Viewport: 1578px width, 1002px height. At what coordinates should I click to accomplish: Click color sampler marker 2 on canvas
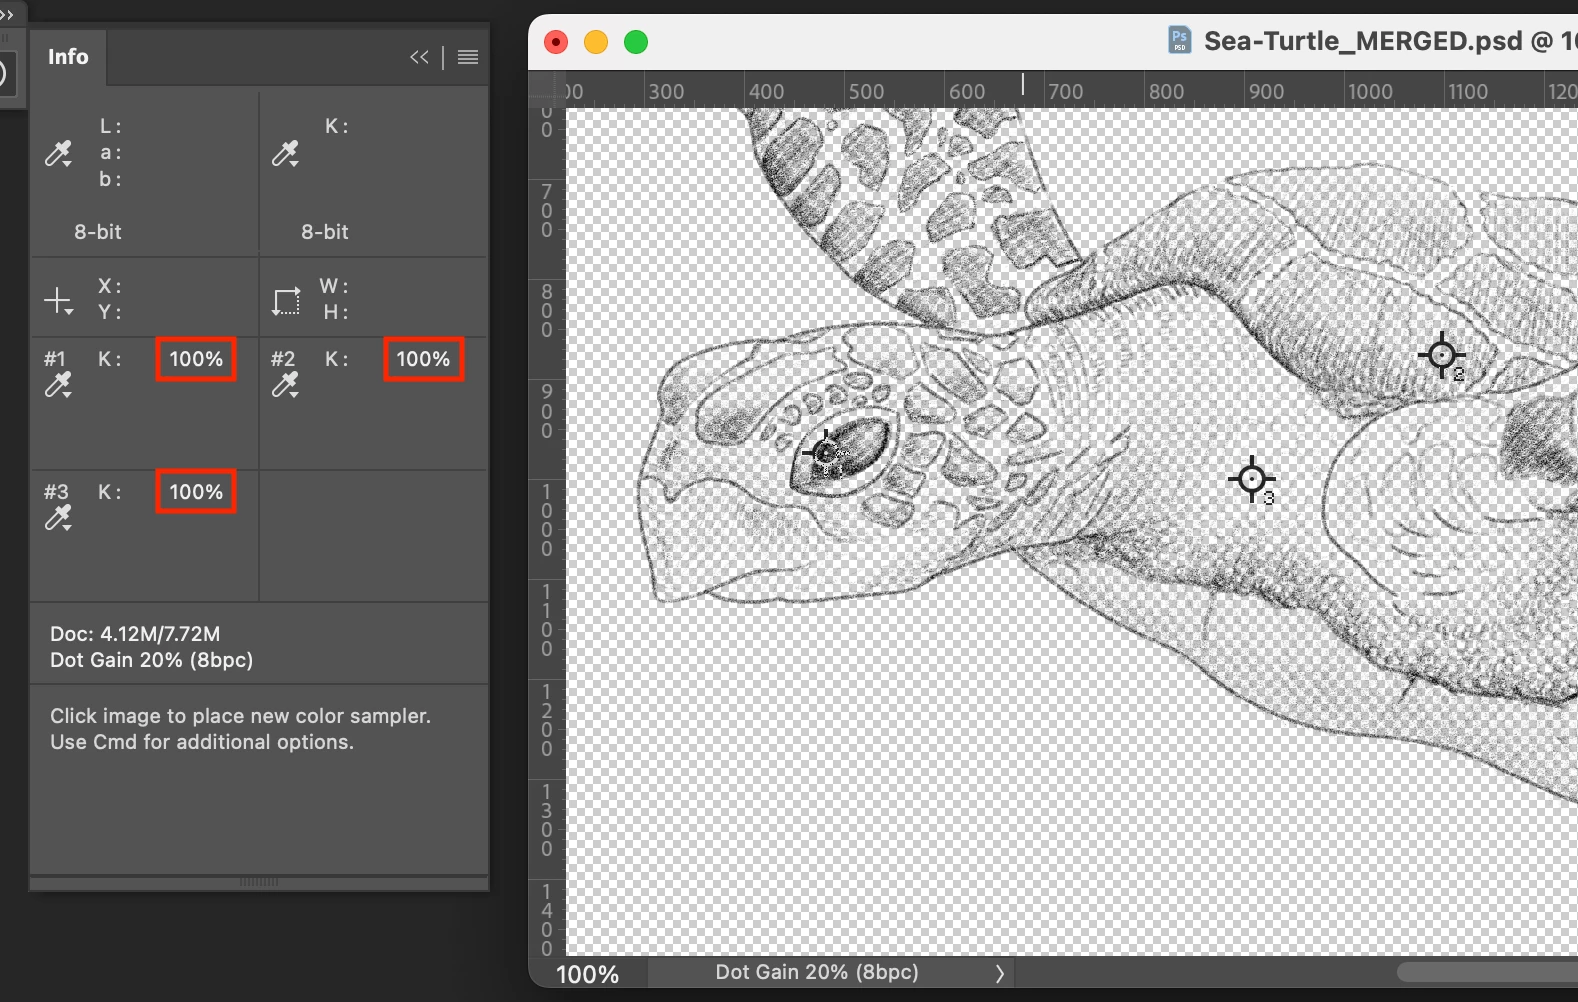tap(1442, 355)
